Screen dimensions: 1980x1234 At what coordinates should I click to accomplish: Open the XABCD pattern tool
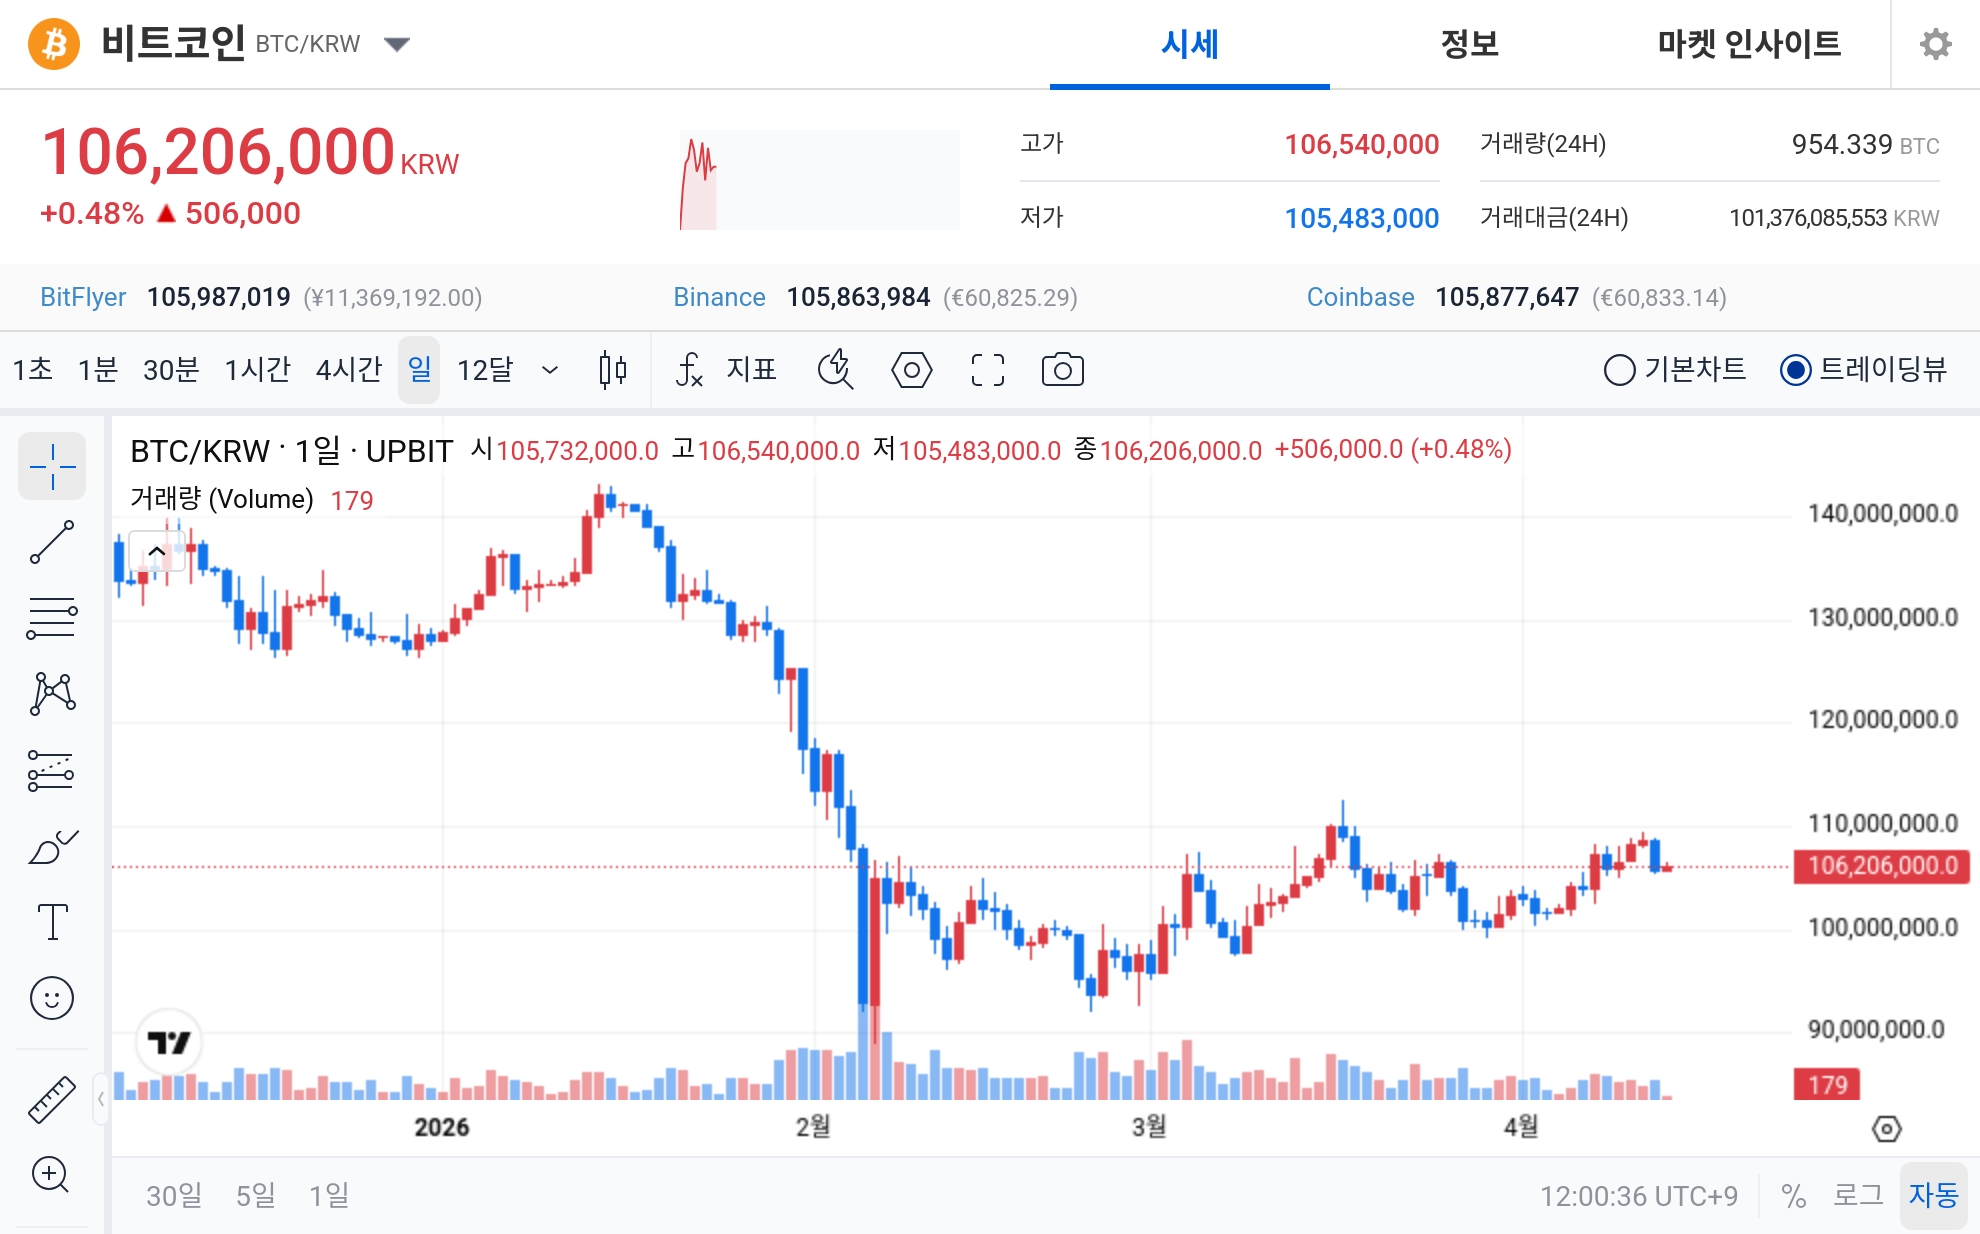point(52,693)
